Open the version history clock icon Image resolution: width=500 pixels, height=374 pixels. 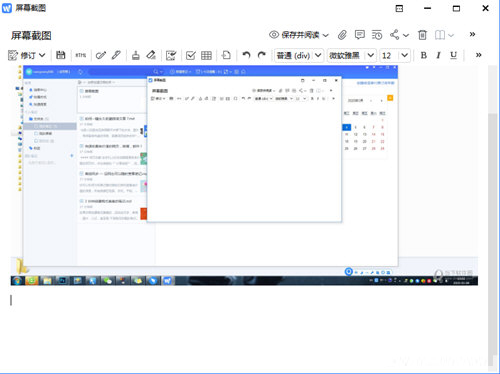coord(377,35)
